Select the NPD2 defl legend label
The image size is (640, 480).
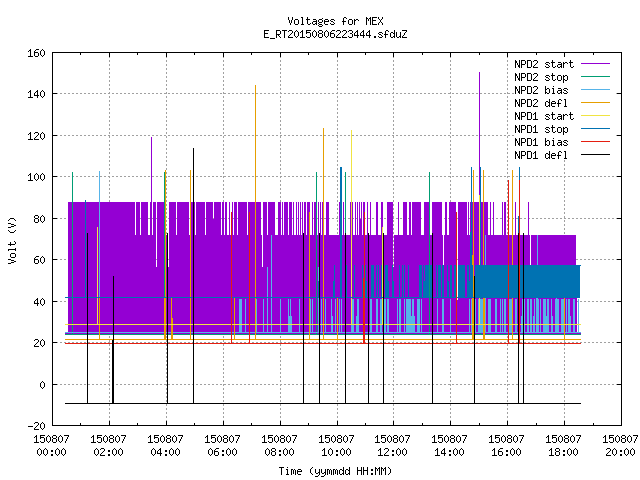coord(541,103)
